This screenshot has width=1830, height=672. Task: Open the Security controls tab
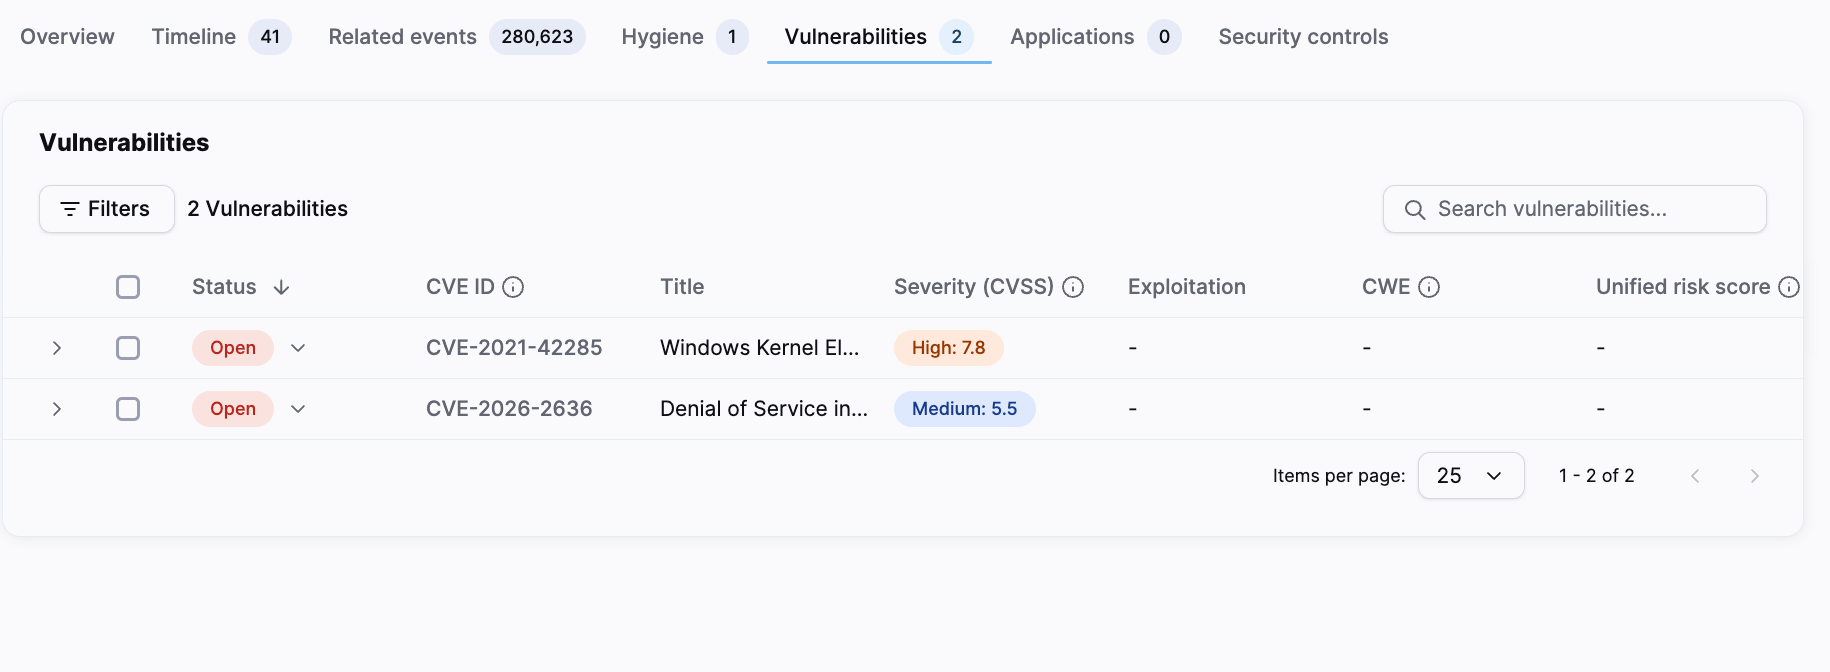tap(1303, 37)
